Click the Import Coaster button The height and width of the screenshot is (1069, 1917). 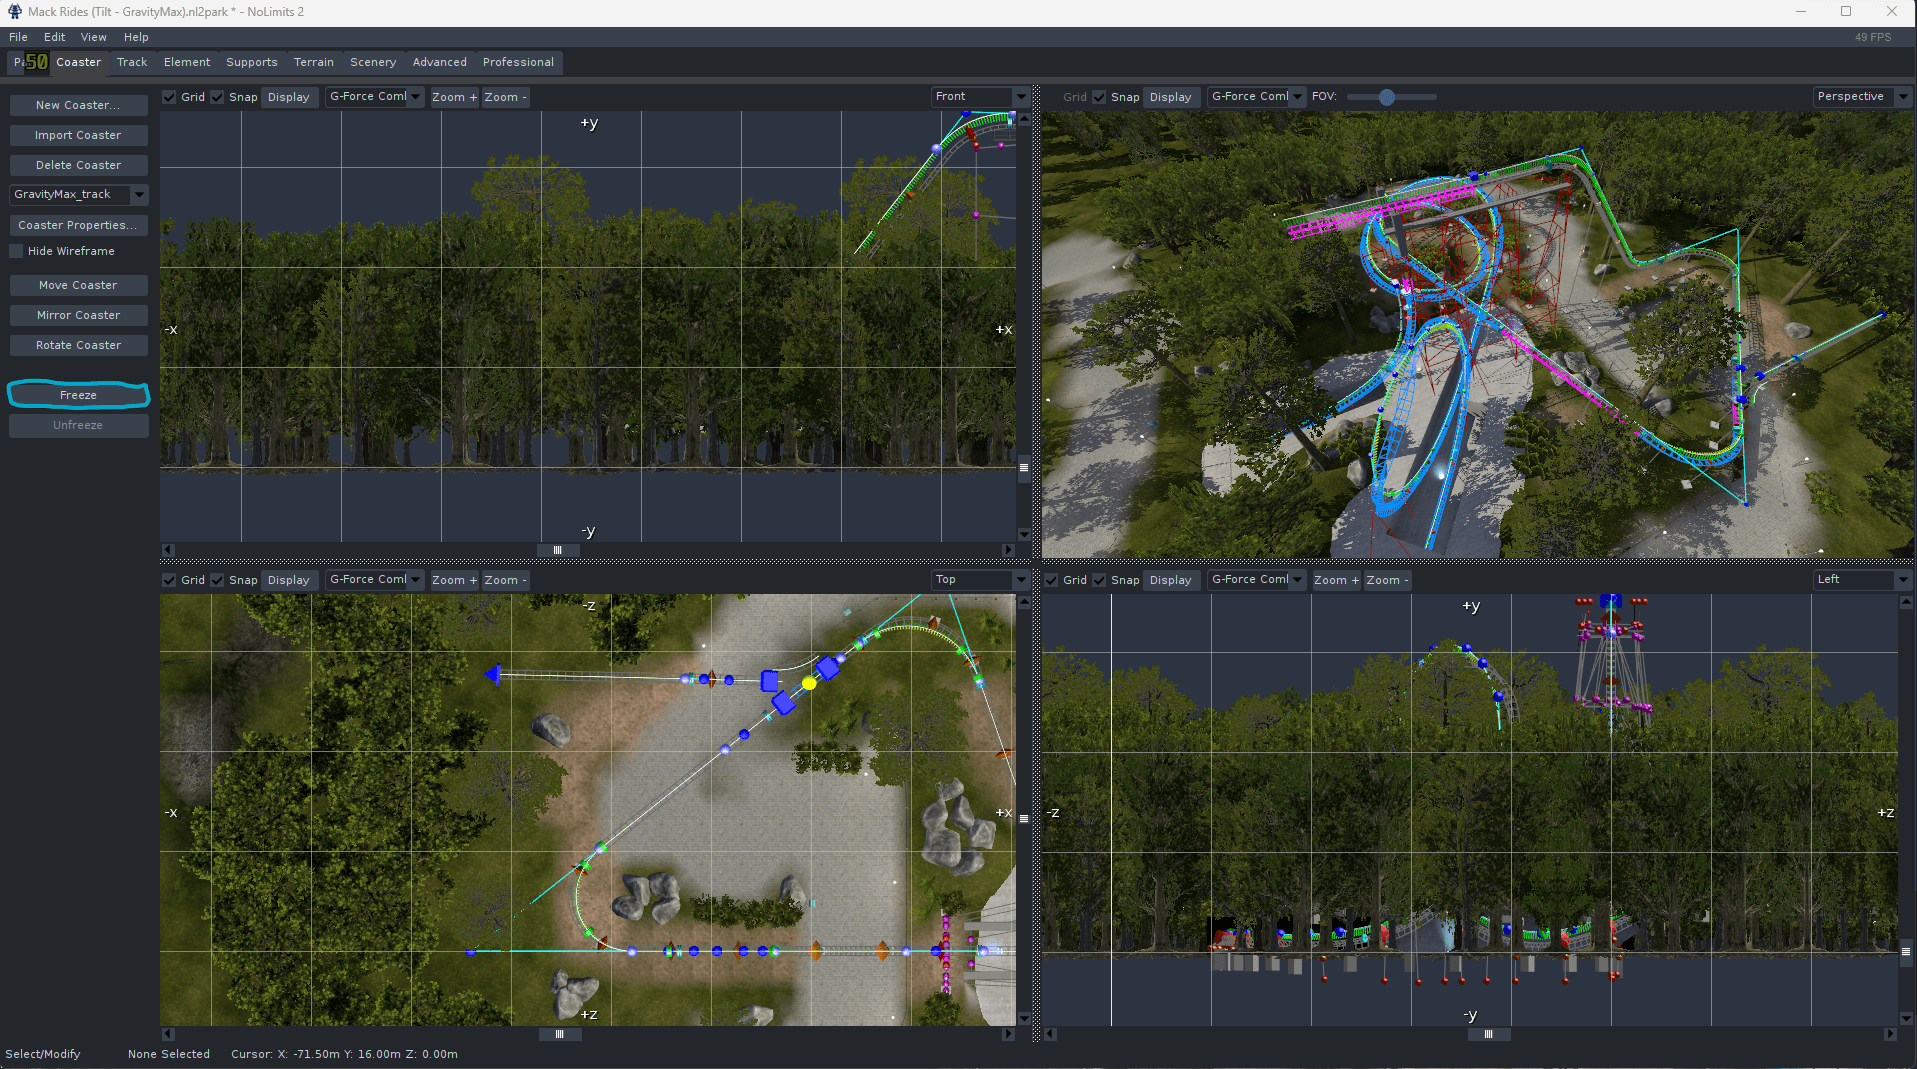(78, 135)
